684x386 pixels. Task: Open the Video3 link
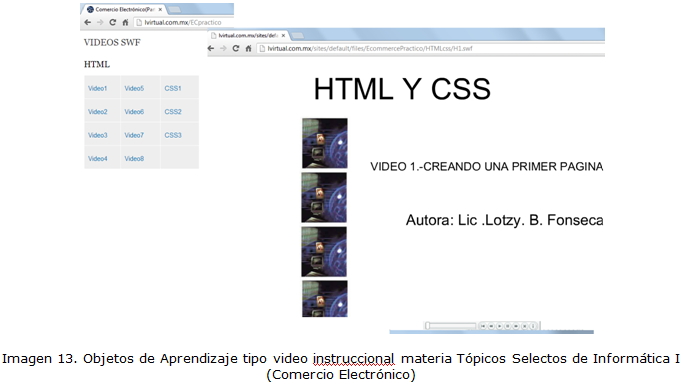pyautogui.click(x=97, y=135)
